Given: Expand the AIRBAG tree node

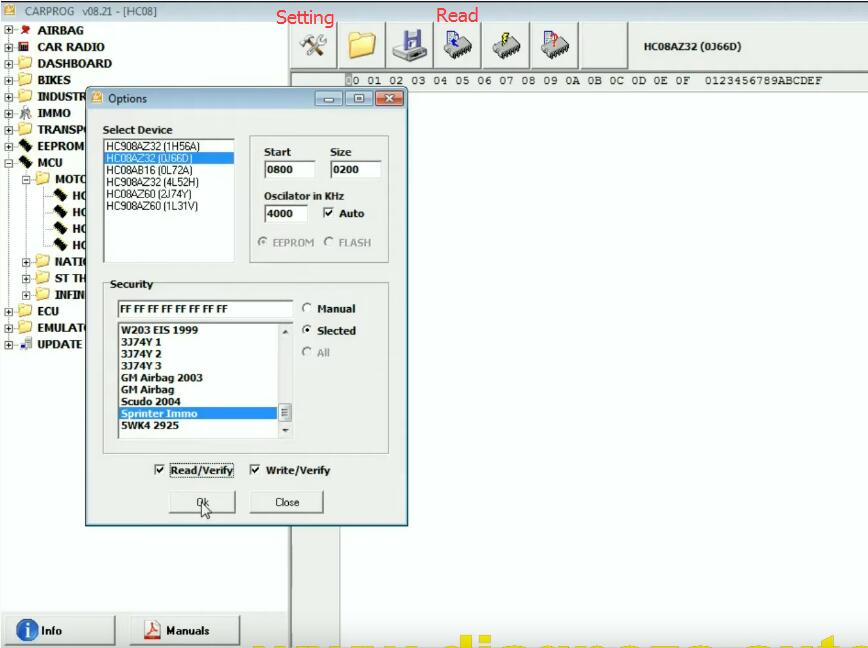Looking at the screenshot, I should (9, 30).
